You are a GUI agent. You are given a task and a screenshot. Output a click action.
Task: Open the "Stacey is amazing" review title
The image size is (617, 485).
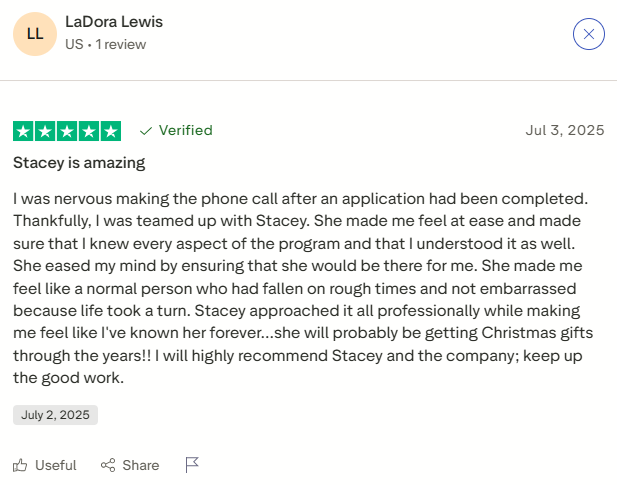pos(79,162)
